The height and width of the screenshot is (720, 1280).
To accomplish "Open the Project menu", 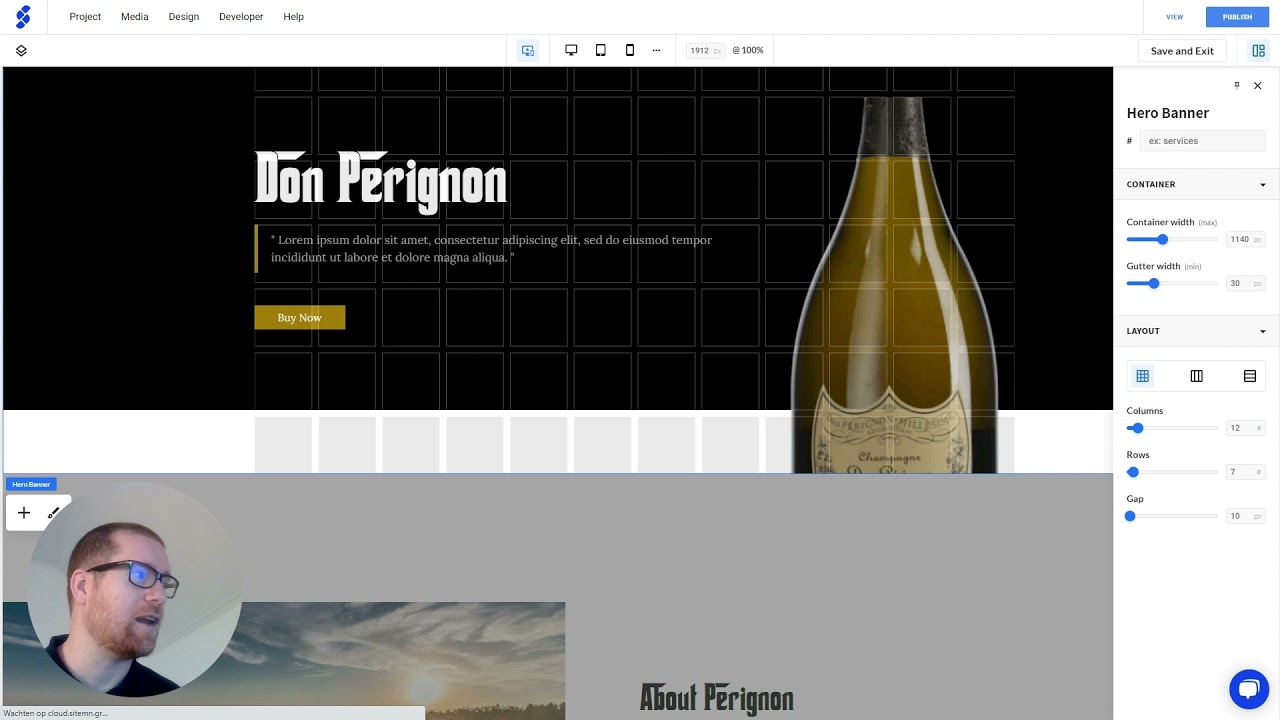I will coord(85,17).
